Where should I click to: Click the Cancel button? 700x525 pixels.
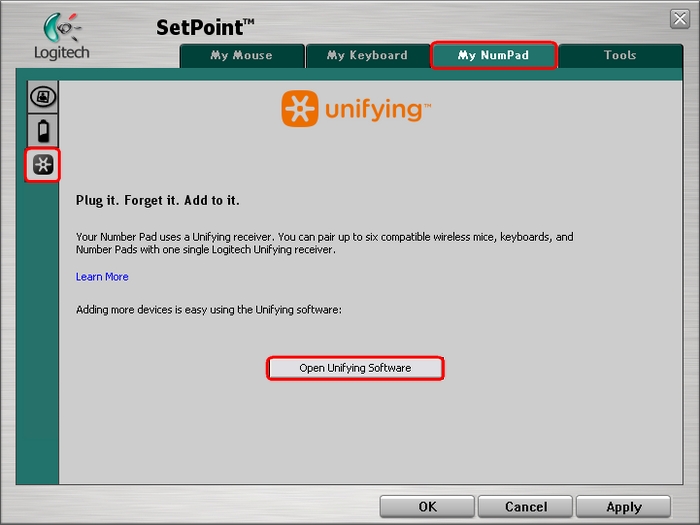(525, 507)
